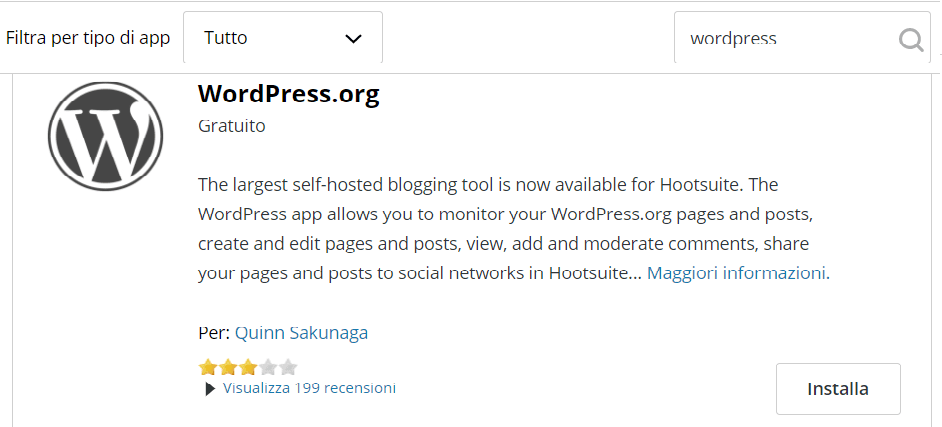Expand reviews with the black triangle
942x427 pixels.
210,389
